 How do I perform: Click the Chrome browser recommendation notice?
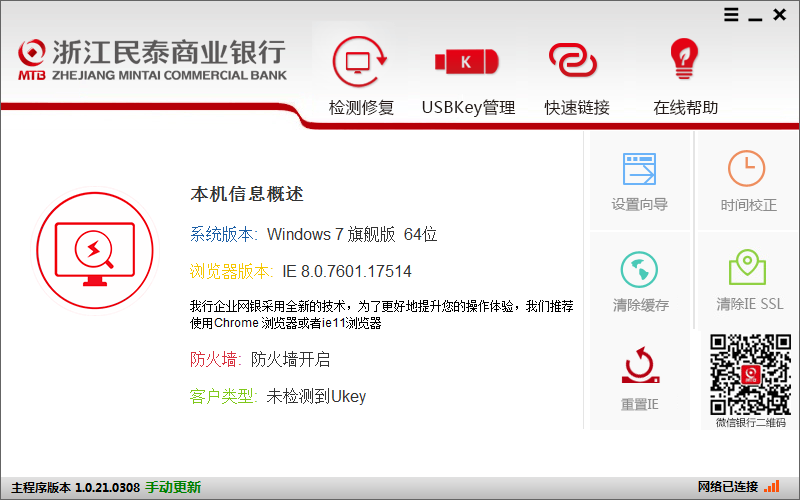tap(382, 314)
